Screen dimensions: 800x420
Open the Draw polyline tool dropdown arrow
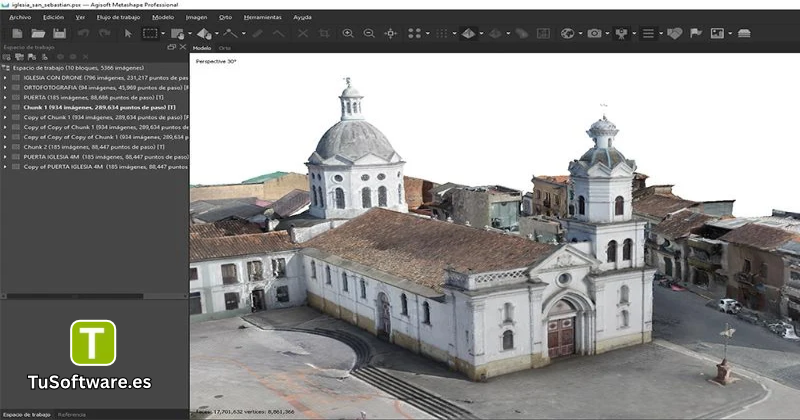[x=243, y=34]
